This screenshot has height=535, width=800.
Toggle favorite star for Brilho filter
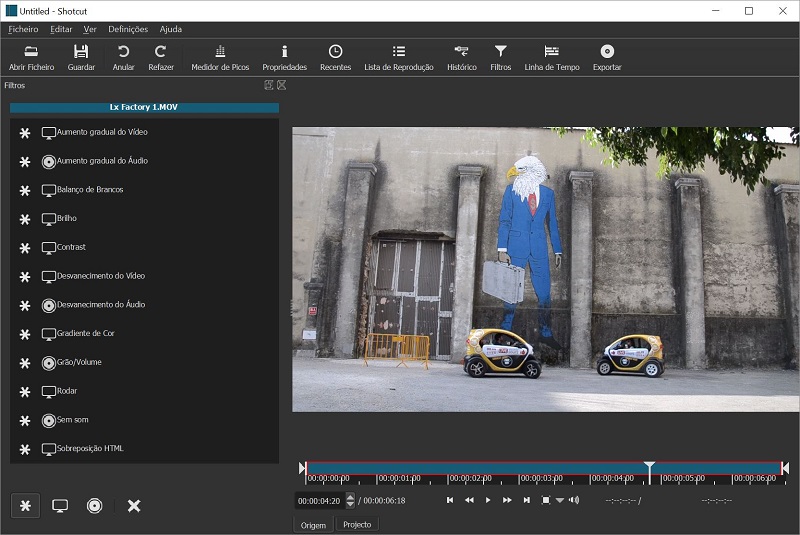coord(24,219)
